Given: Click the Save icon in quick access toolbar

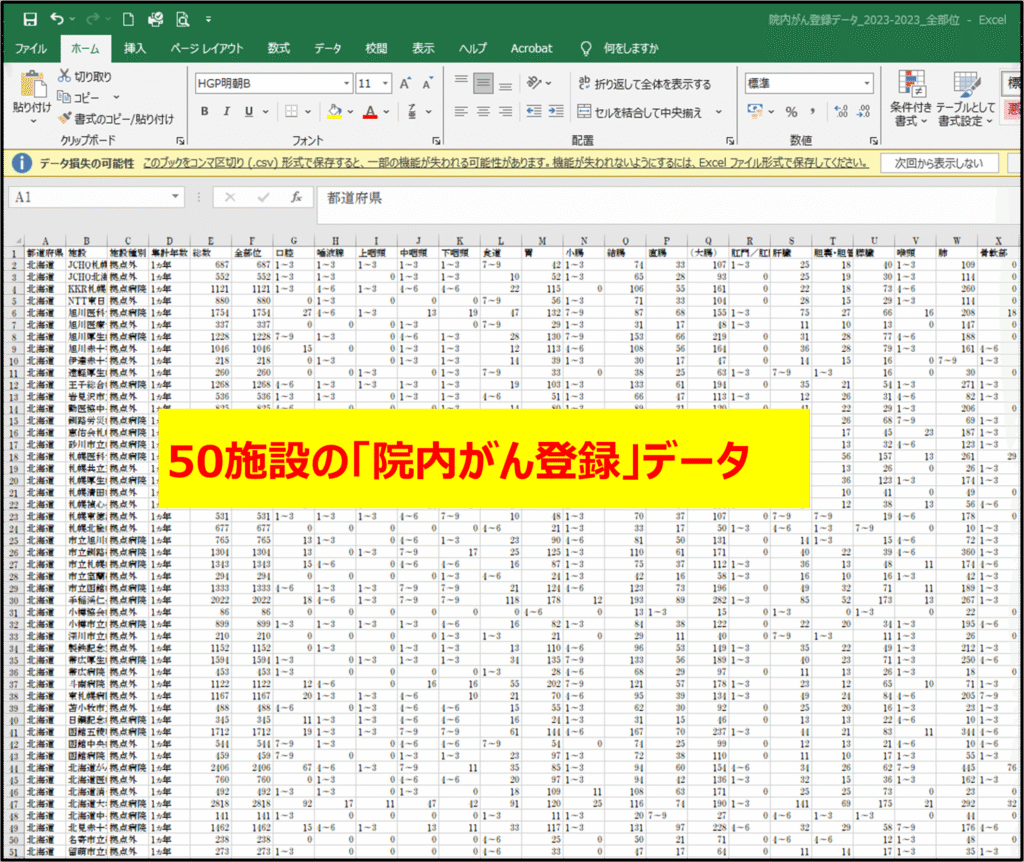Looking at the screenshot, I should (x=30, y=19).
